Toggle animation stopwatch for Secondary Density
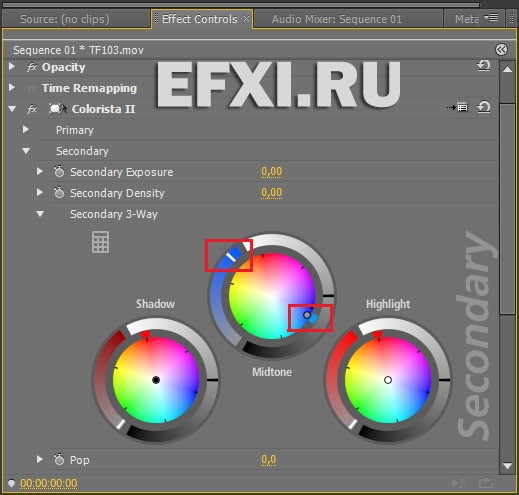This screenshot has width=519, height=495. (59, 193)
